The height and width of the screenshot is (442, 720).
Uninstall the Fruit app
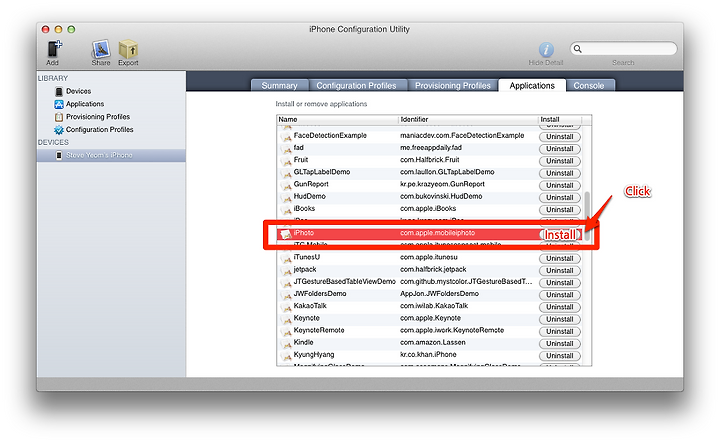tap(560, 161)
